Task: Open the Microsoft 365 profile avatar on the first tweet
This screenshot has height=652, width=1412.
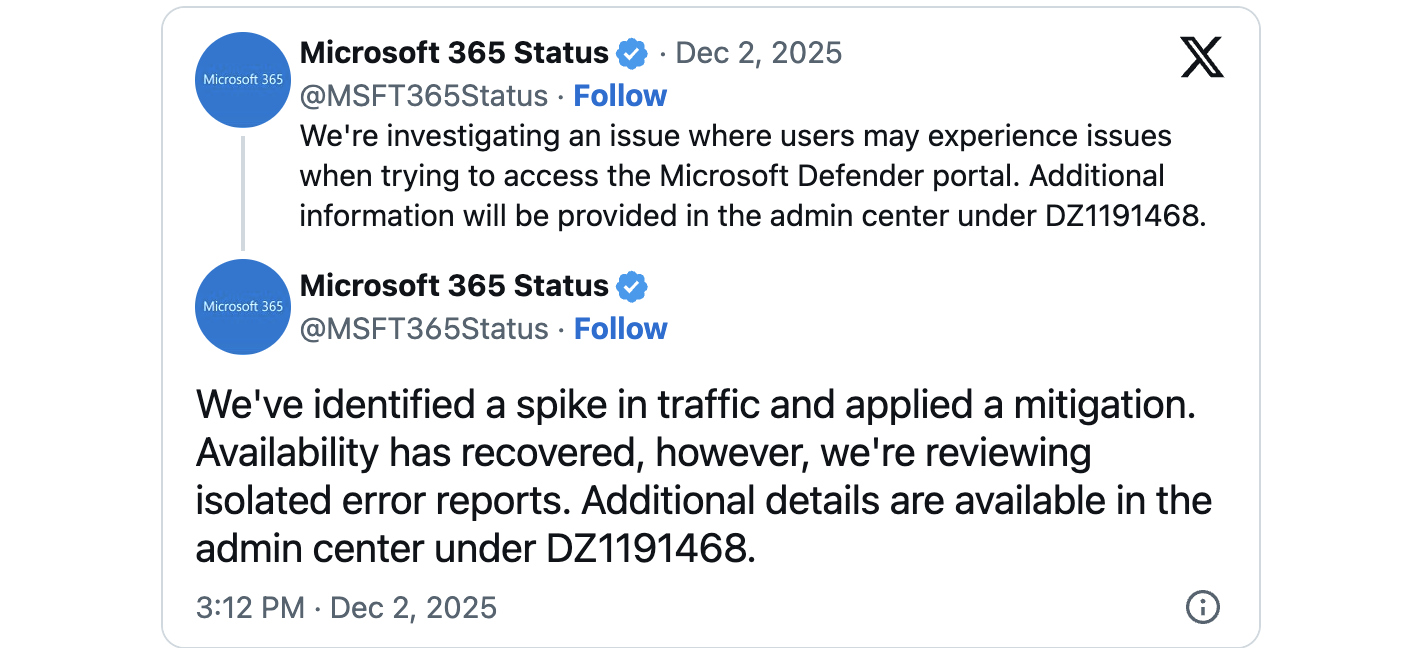Action: pos(242,80)
